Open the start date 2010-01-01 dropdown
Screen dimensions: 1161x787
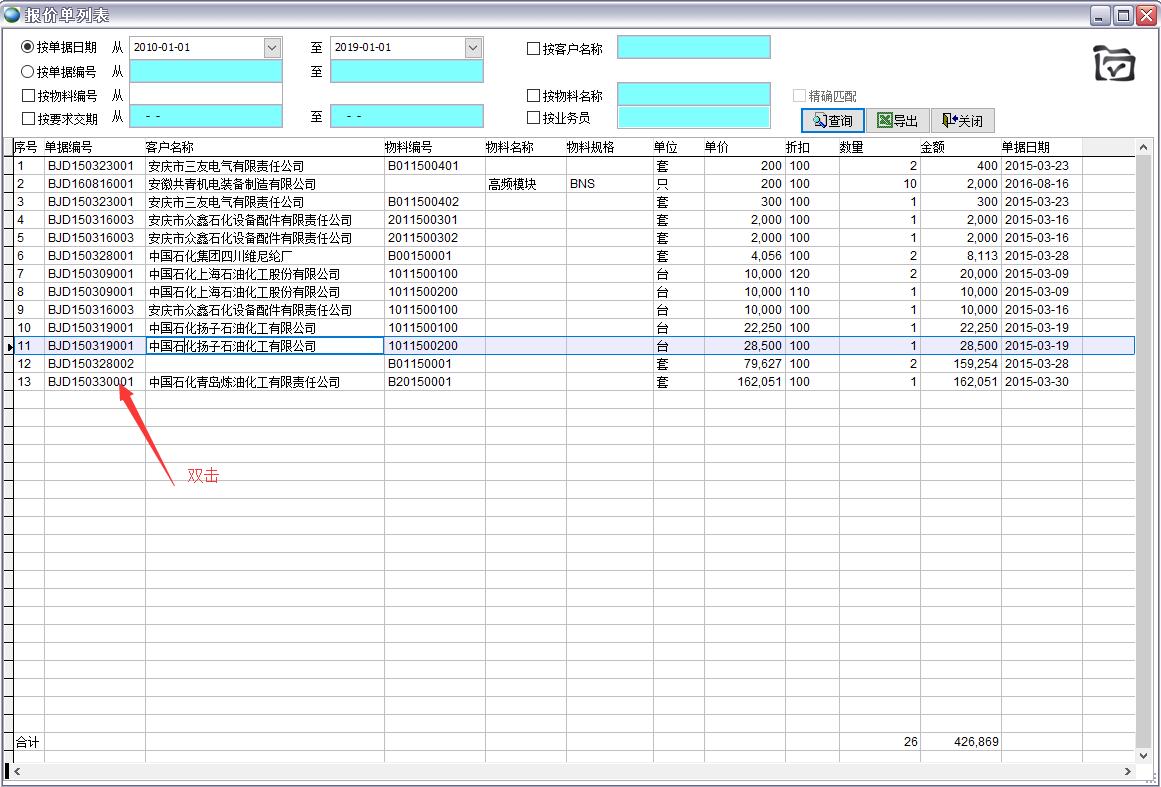coord(272,48)
